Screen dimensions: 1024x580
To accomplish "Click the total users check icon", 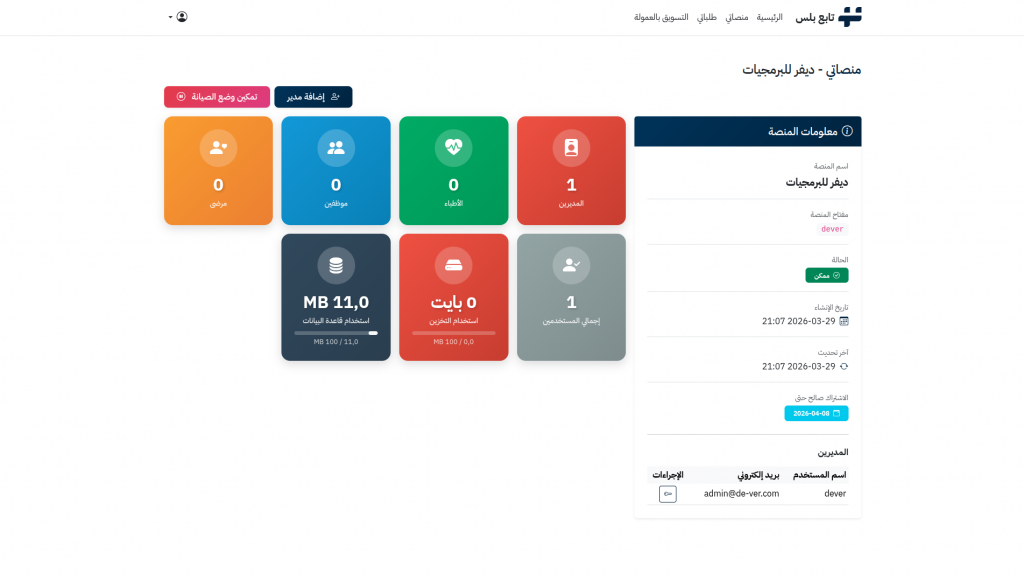I will [x=571, y=265].
